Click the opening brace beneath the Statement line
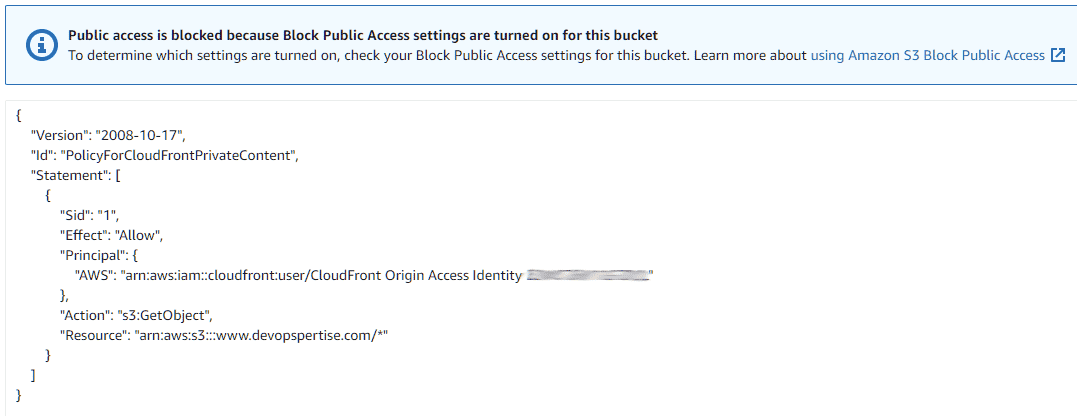 coord(48,195)
